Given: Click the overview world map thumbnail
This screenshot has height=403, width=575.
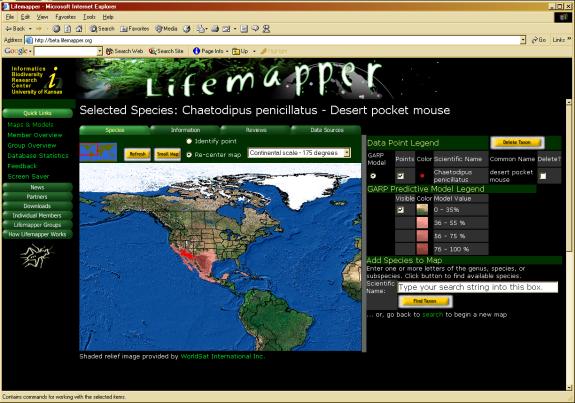Looking at the screenshot, I should pyautogui.click(x=98, y=152).
